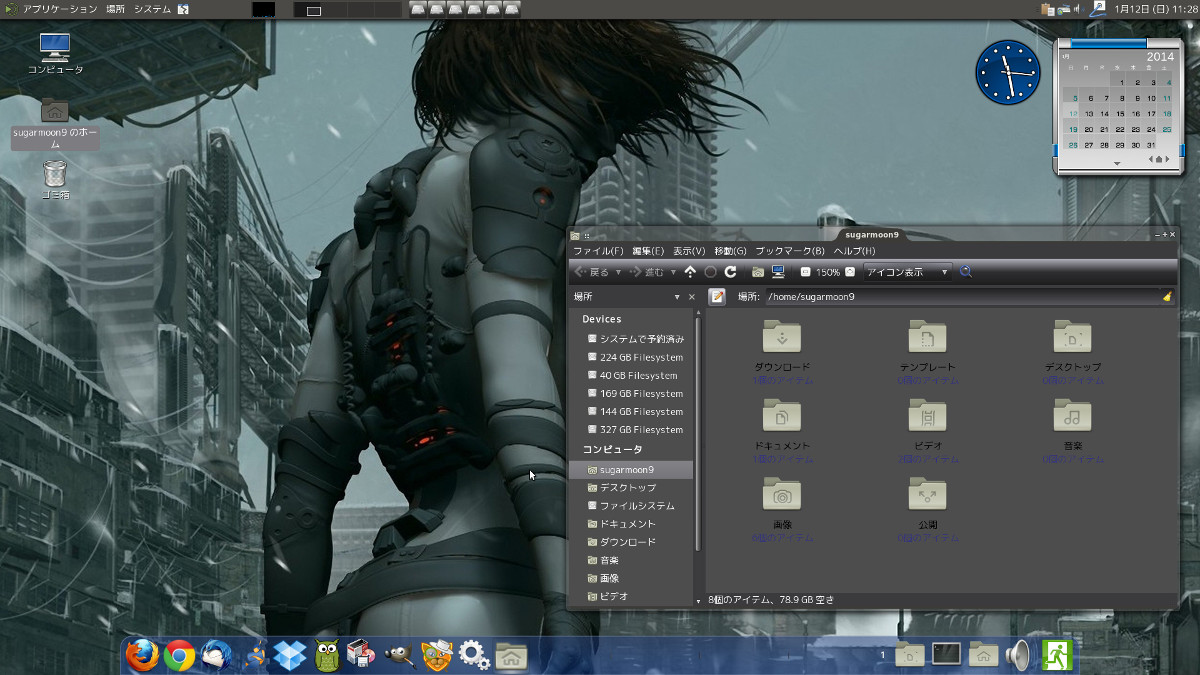The width and height of the screenshot is (1200, 675).
Task: Open the 公開 folder icon
Action: [x=927, y=494]
